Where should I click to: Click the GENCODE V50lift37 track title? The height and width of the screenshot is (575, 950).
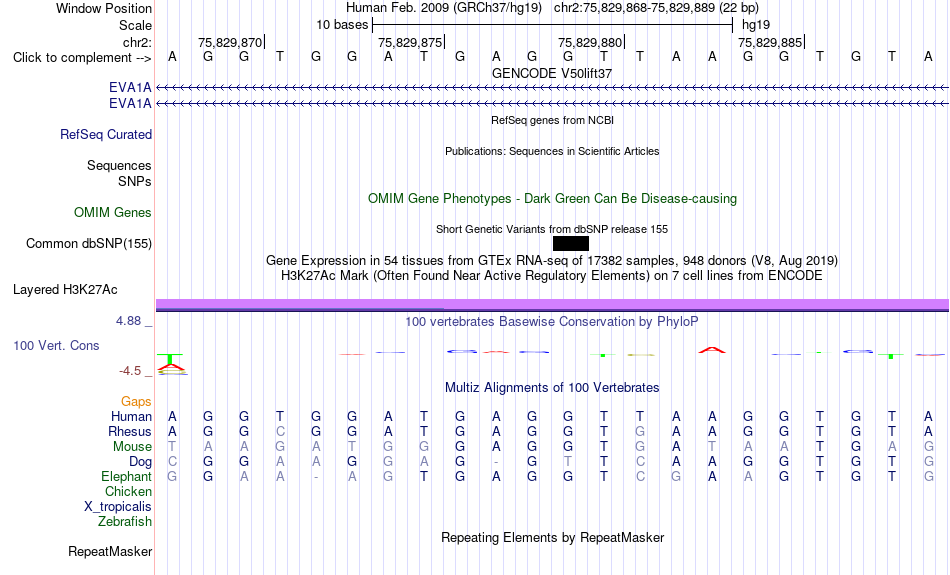pos(552,73)
